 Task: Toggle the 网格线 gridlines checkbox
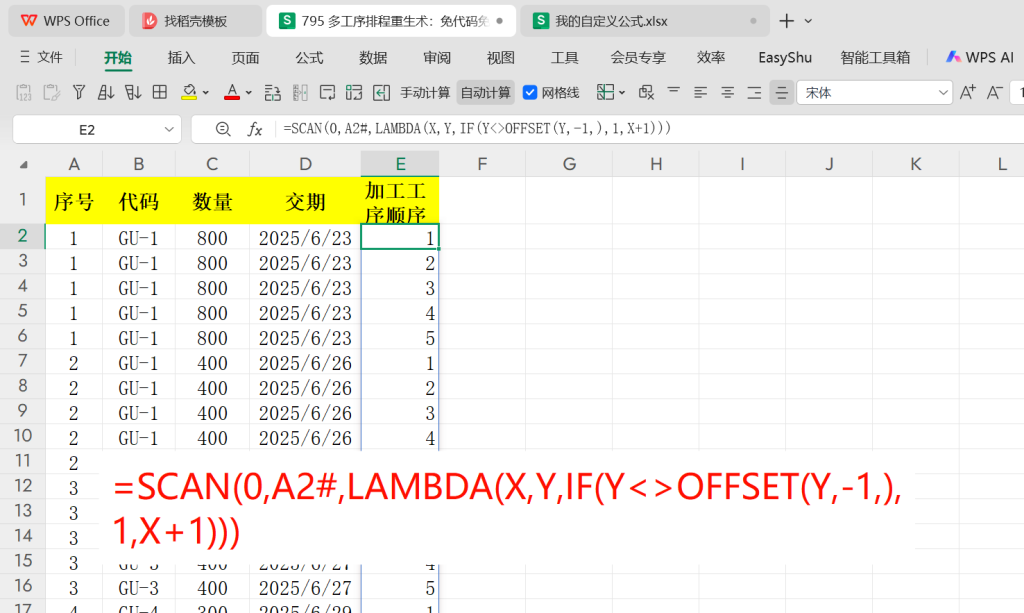pos(530,93)
